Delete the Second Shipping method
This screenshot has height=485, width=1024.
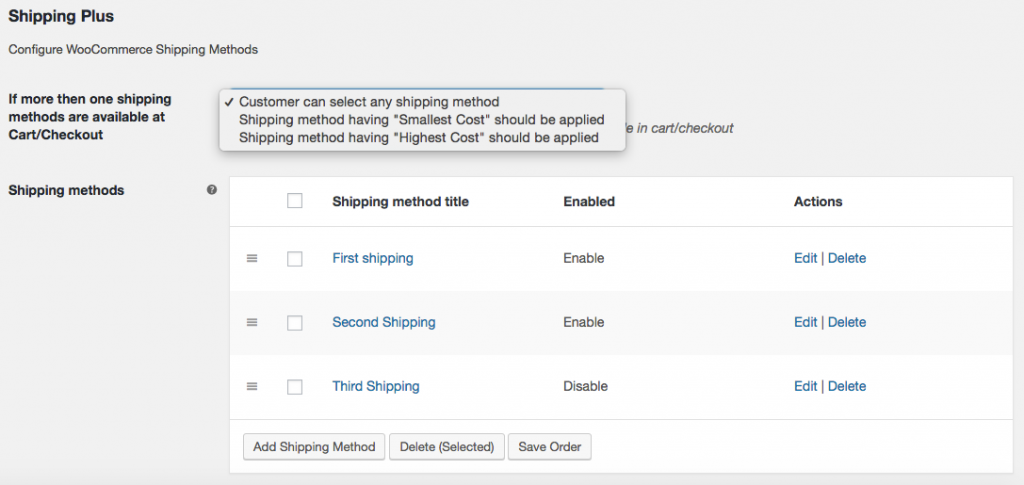point(847,322)
